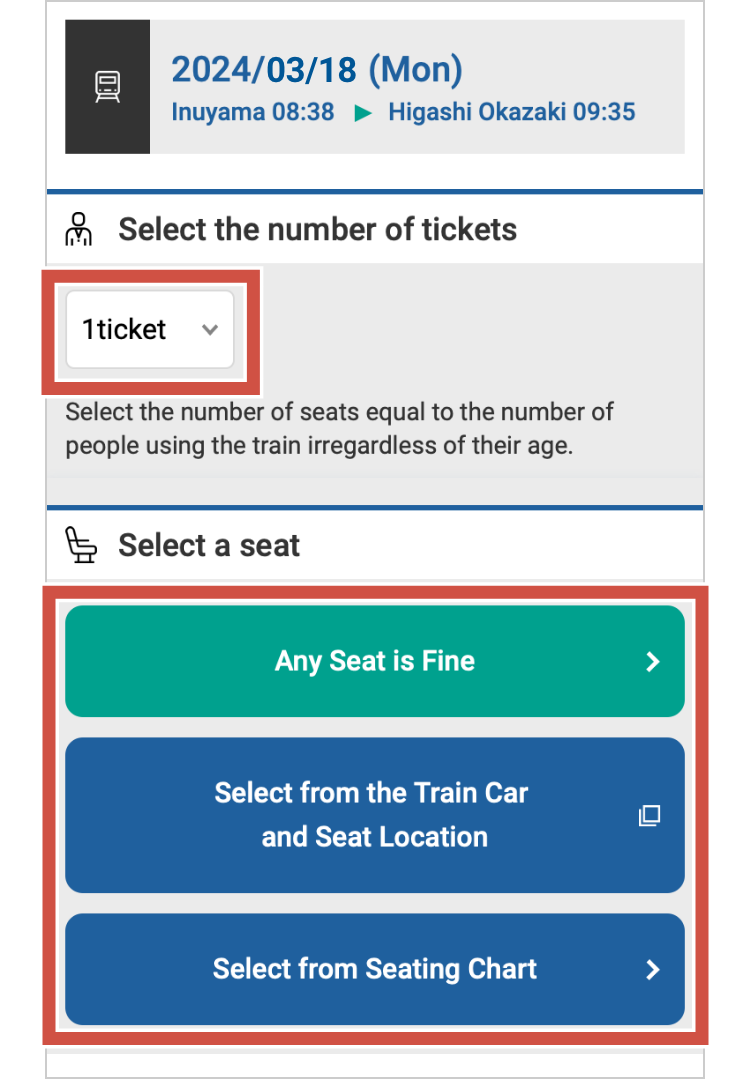The image size is (750, 1079).
Task: Click the Select the number of tickets heading
Action: coord(317,229)
